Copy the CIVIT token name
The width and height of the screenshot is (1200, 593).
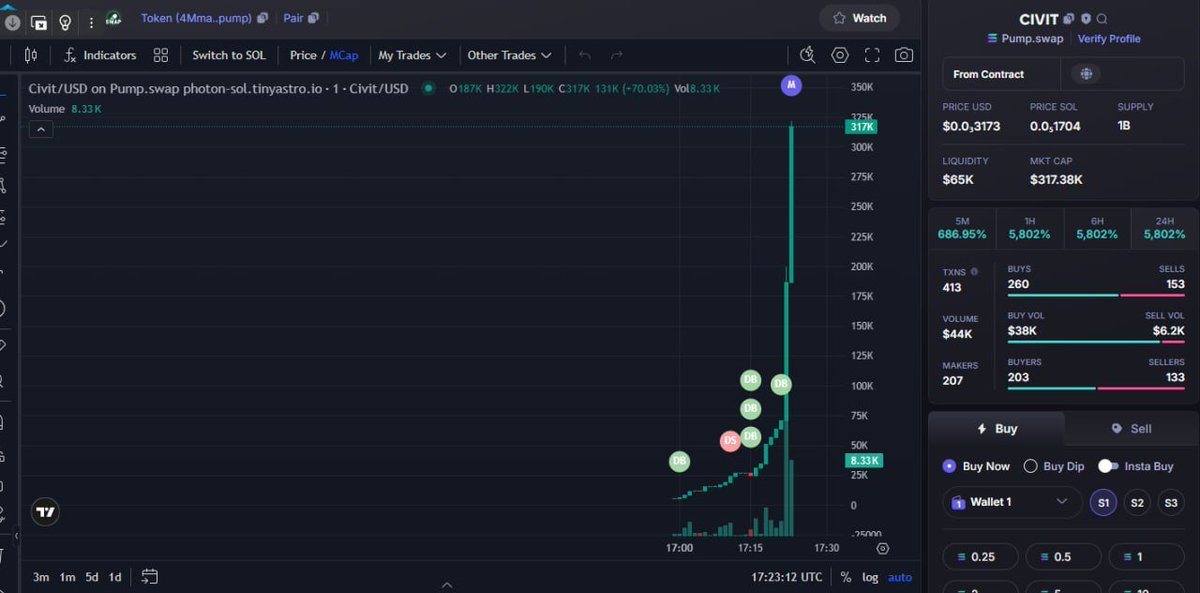(1069, 19)
